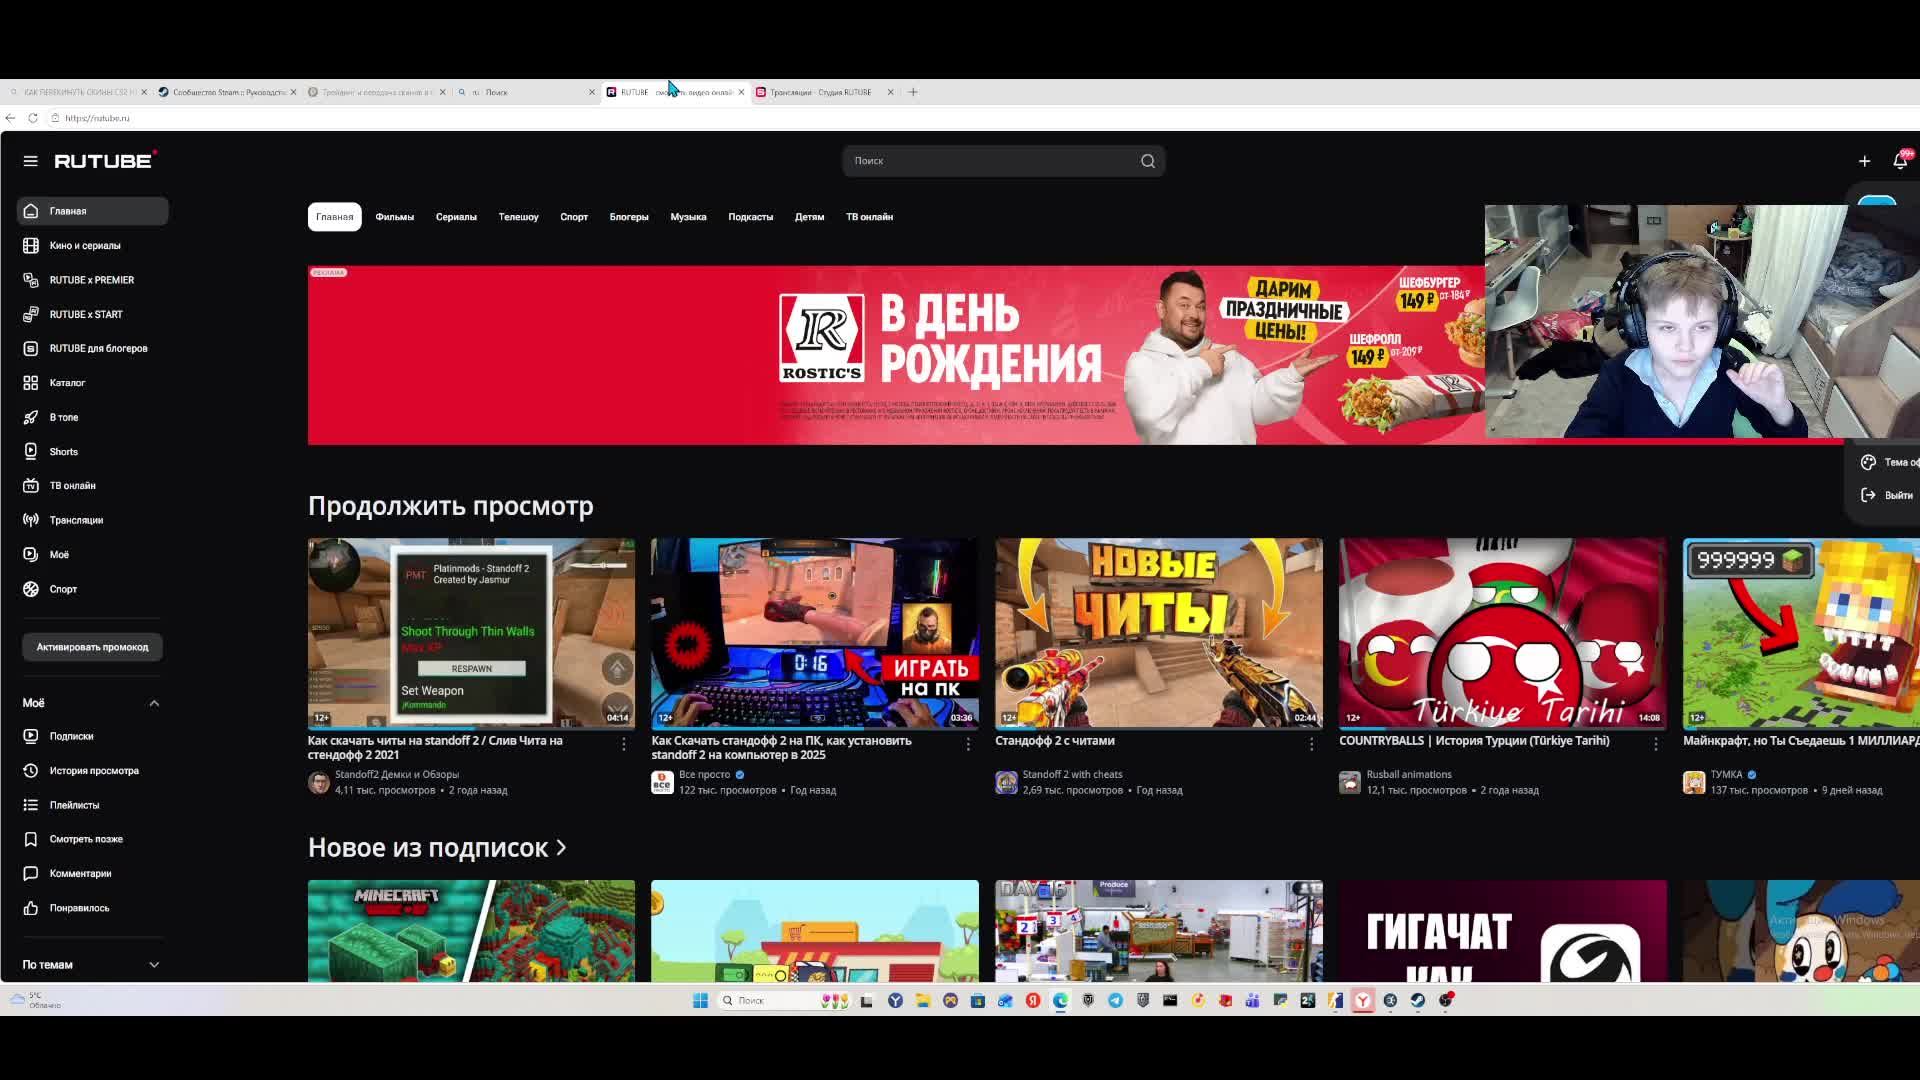Screen dimensions: 1920x1080
Task: Open Трансляции section in sidebar
Action: [77, 519]
